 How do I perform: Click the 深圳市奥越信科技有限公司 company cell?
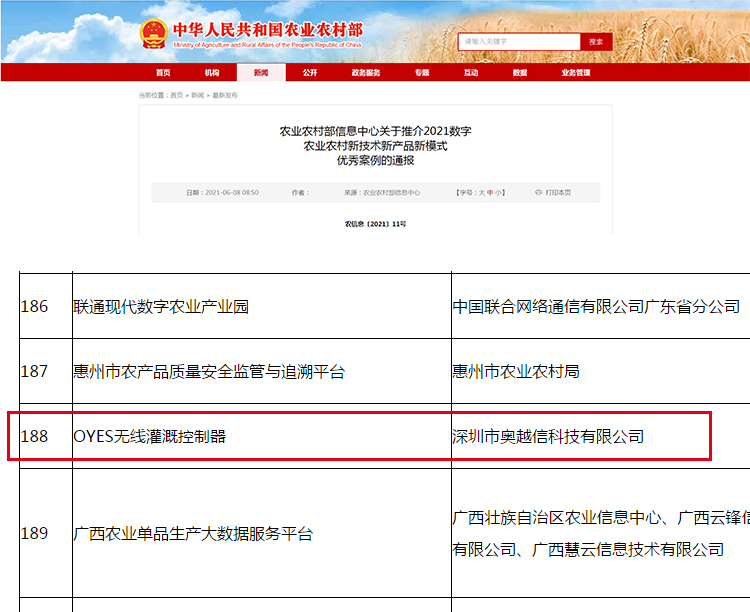(x=548, y=437)
